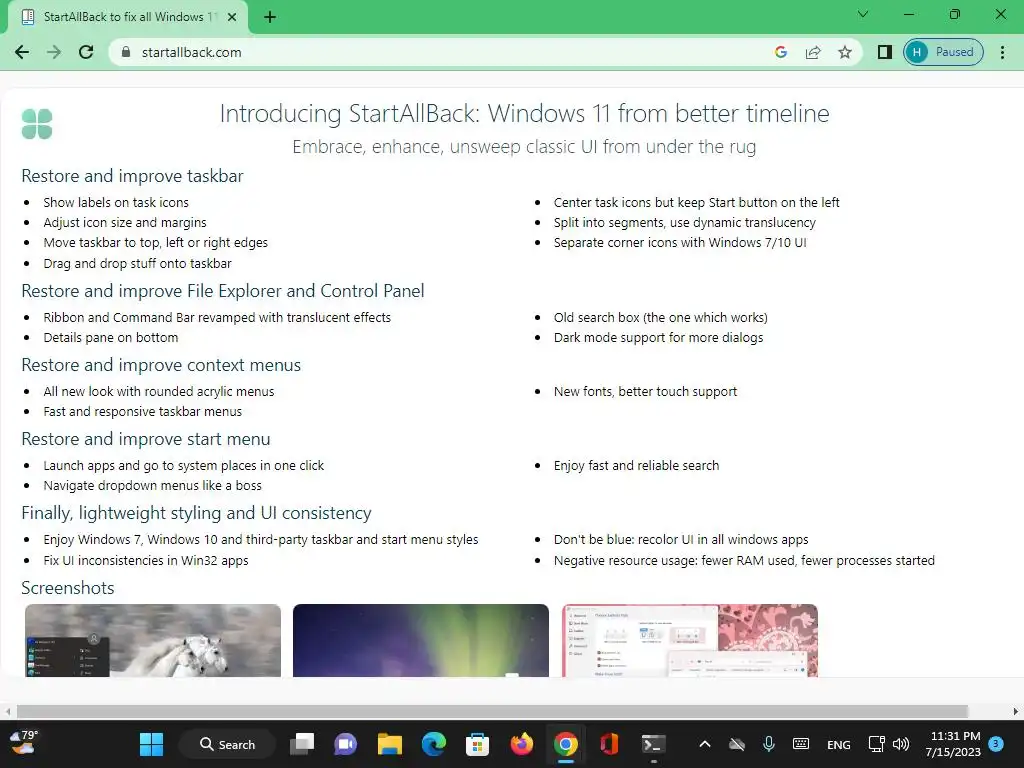This screenshot has width=1024, height=768.
Task: Click "Drag and drop stuff onto taskbar"
Action: pos(137,263)
